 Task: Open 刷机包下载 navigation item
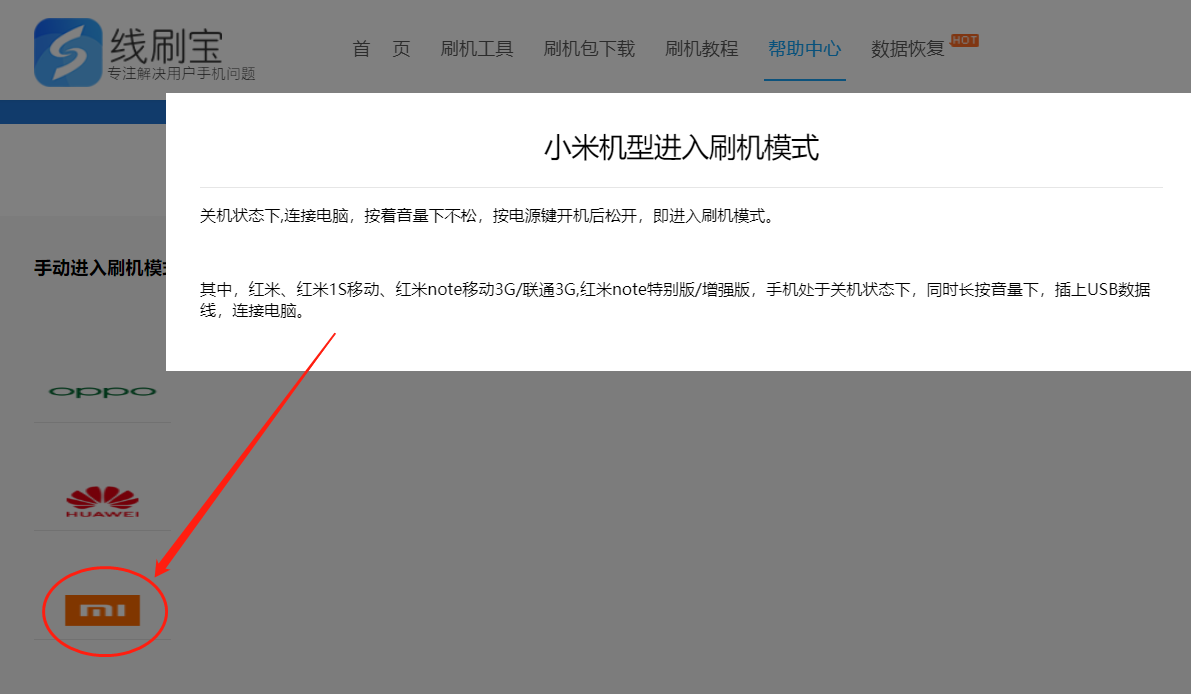(x=589, y=49)
